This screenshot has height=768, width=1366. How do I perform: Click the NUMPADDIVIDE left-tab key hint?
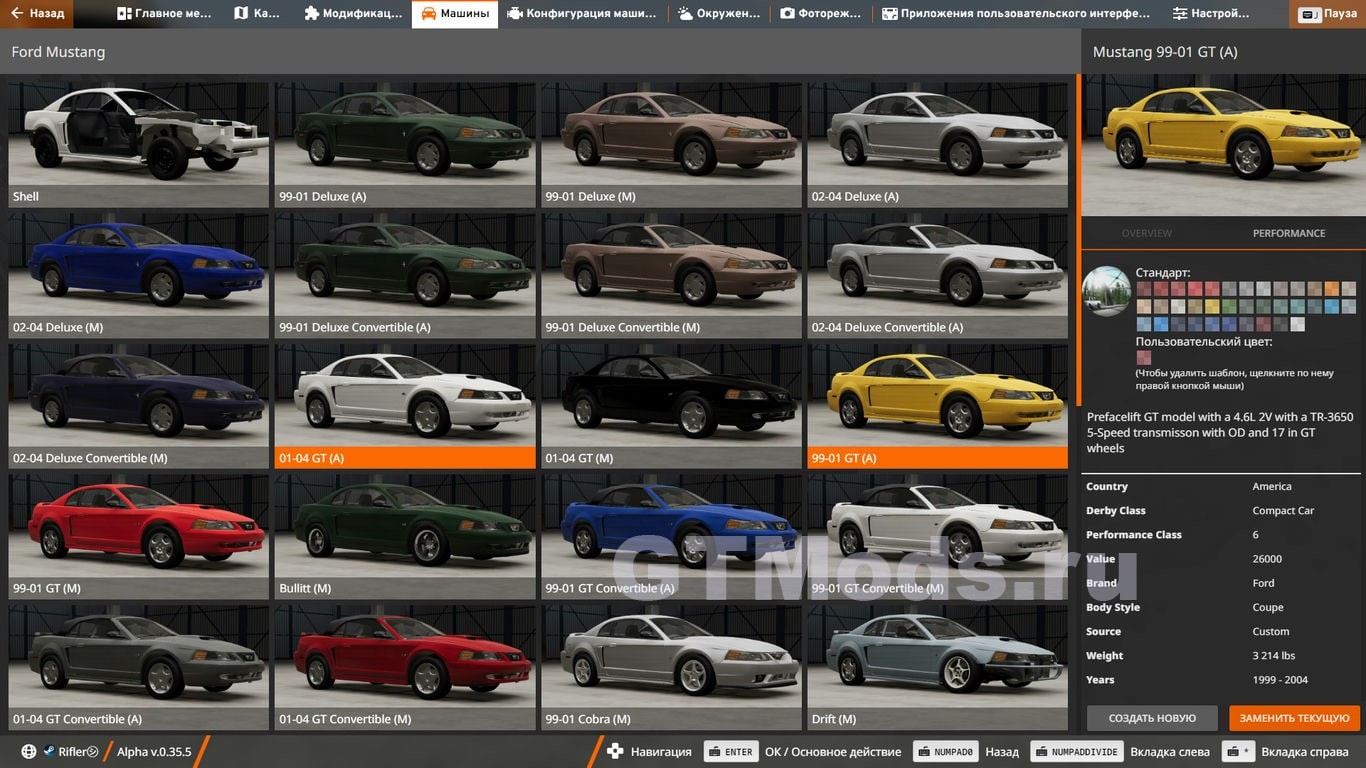click(x=1076, y=751)
